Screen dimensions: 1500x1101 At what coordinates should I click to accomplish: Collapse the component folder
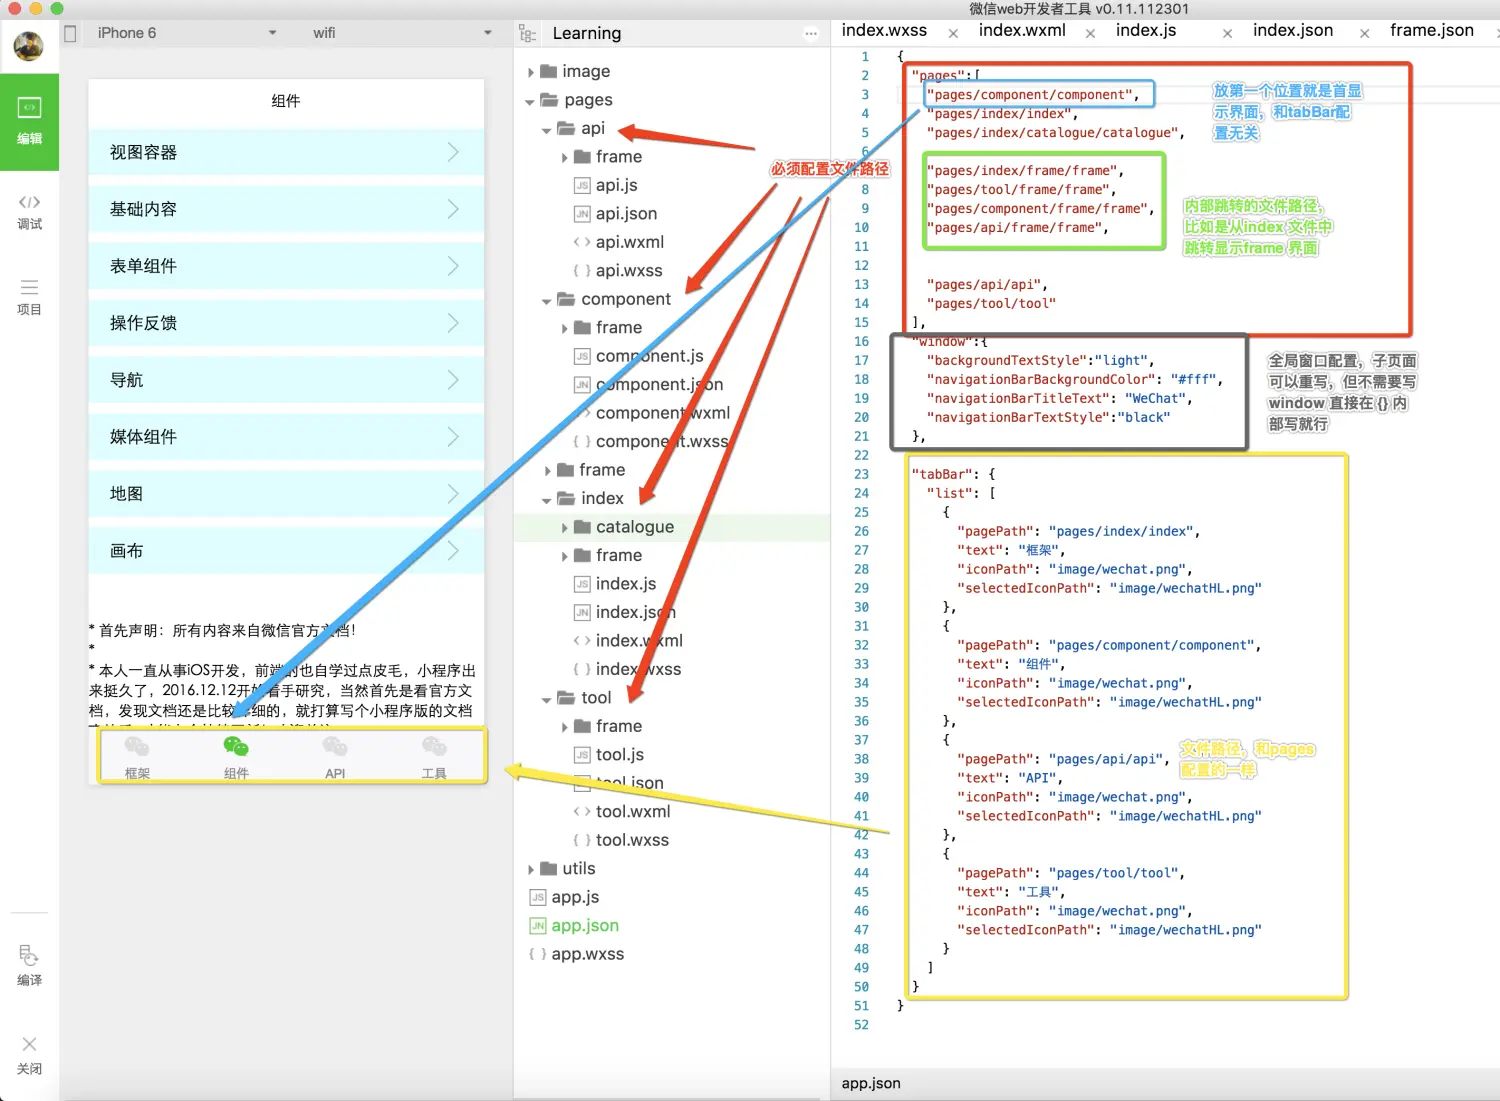[x=547, y=301]
